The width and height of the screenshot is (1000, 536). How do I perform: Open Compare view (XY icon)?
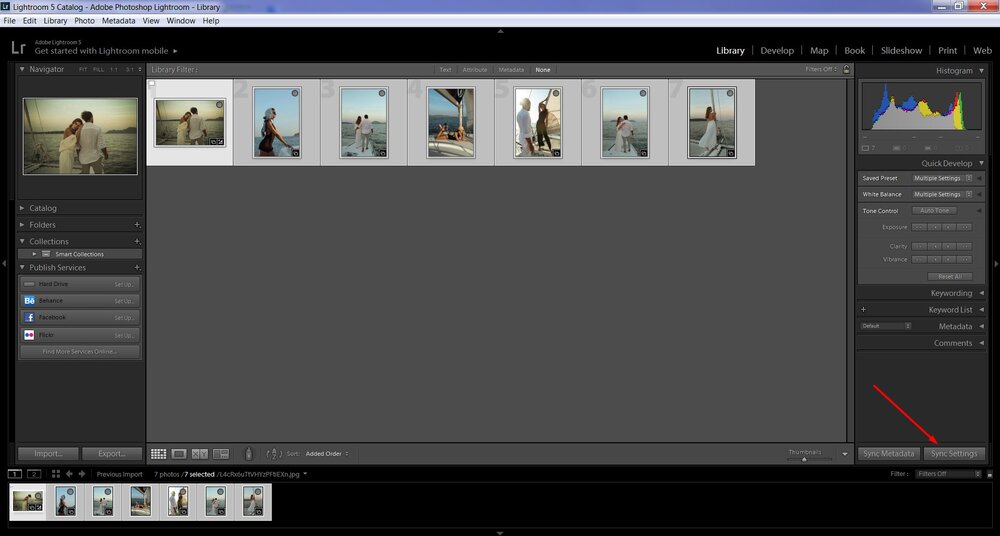200,454
